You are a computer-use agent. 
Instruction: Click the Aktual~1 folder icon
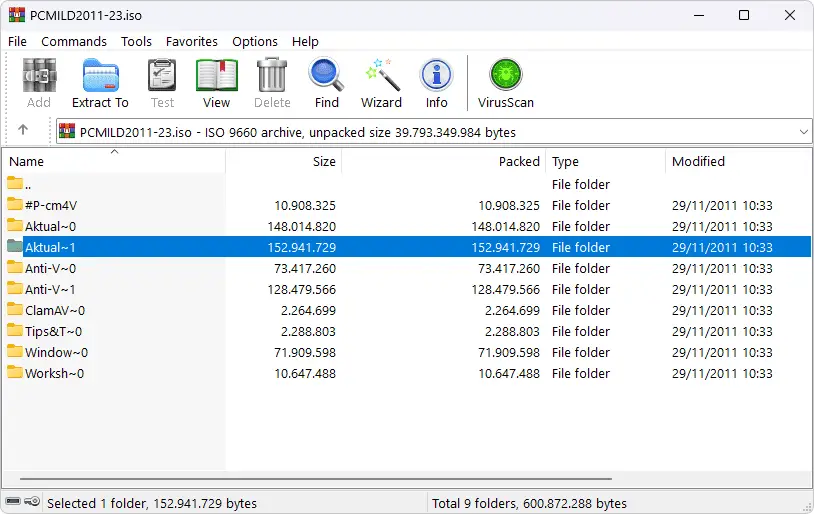15,246
